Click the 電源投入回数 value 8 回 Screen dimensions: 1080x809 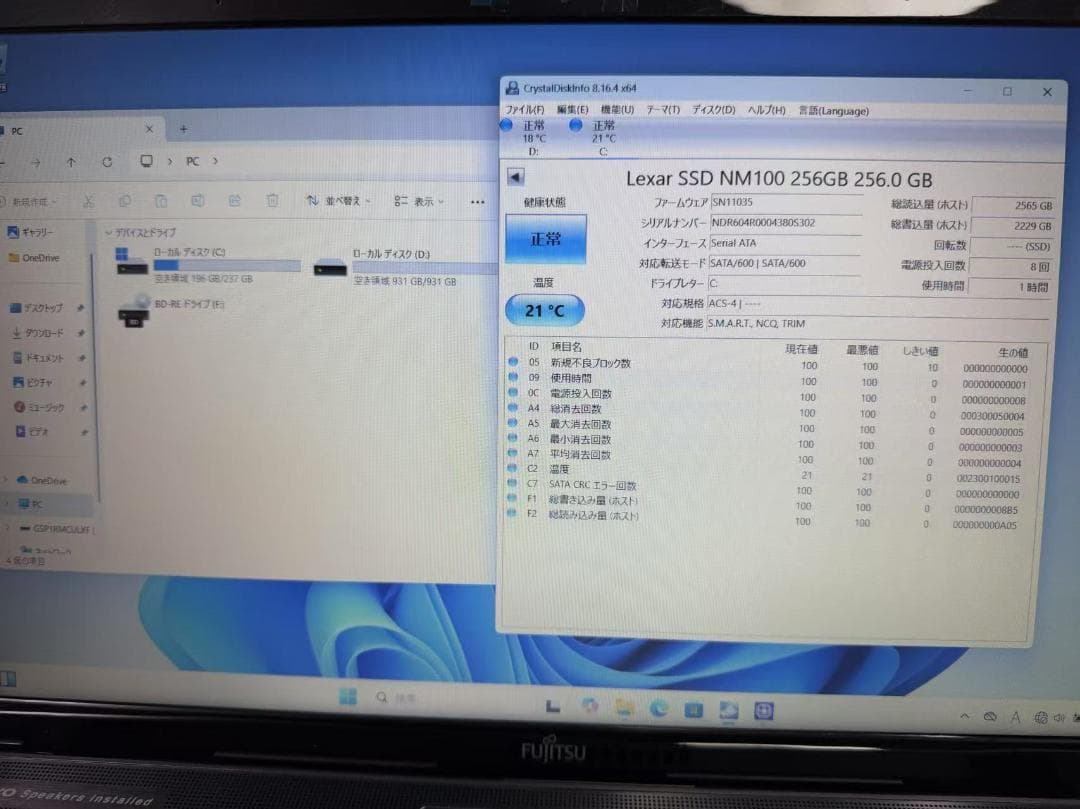coord(1010,266)
